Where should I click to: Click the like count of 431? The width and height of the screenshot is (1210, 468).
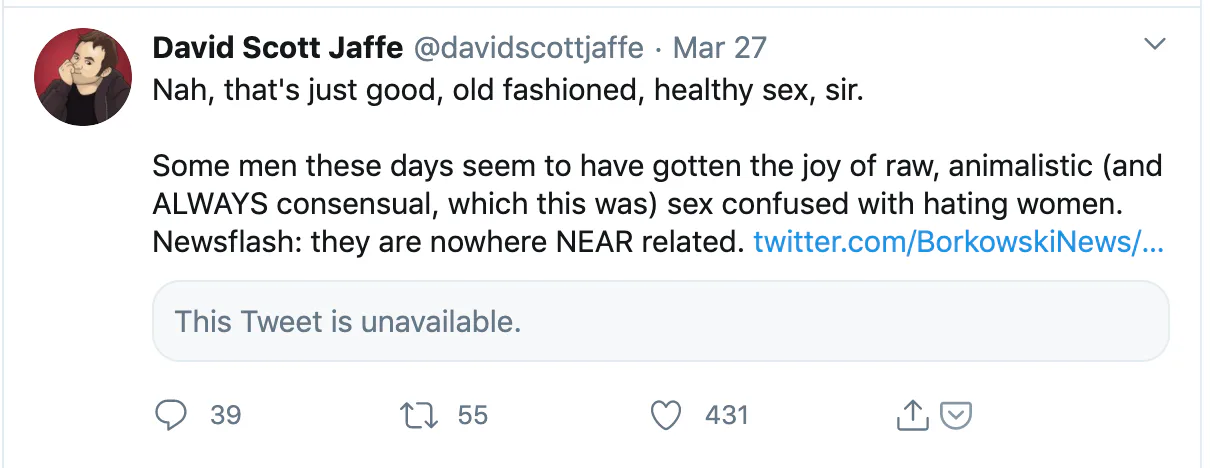click(x=727, y=415)
